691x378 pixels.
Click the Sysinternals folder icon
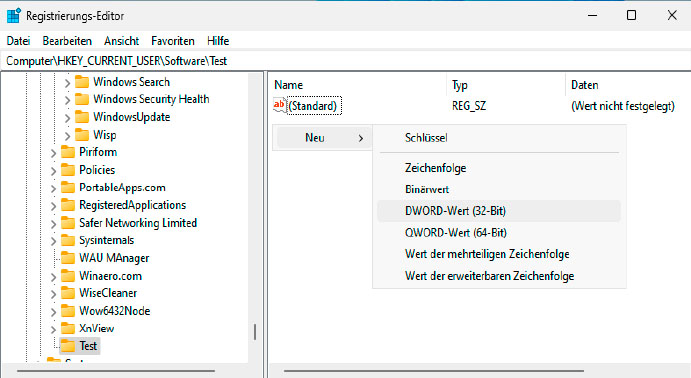(67, 240)
